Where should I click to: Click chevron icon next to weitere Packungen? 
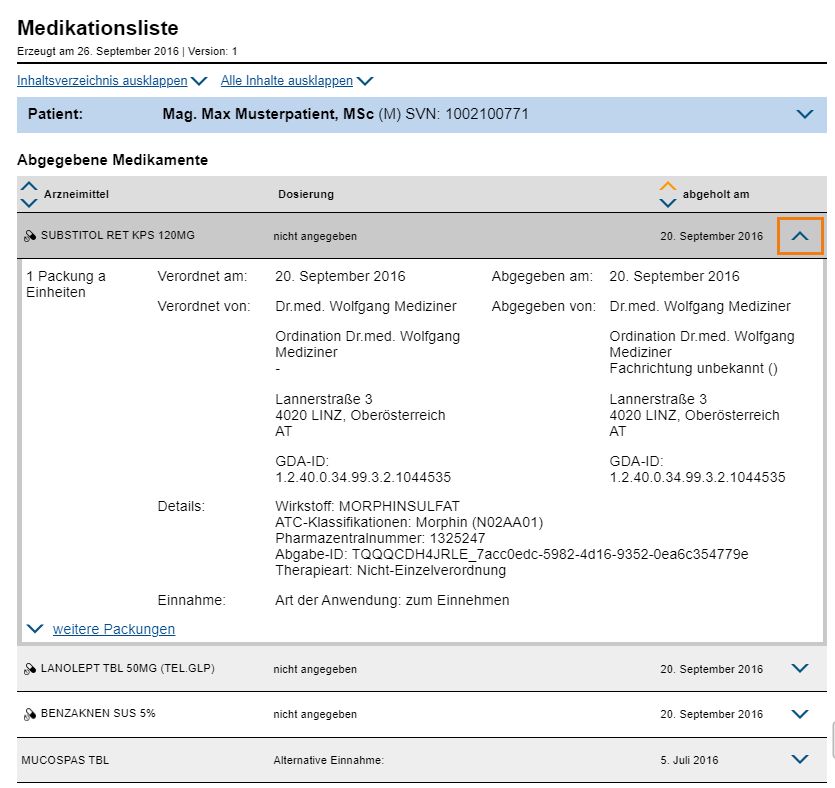click(x=35, y=629)
